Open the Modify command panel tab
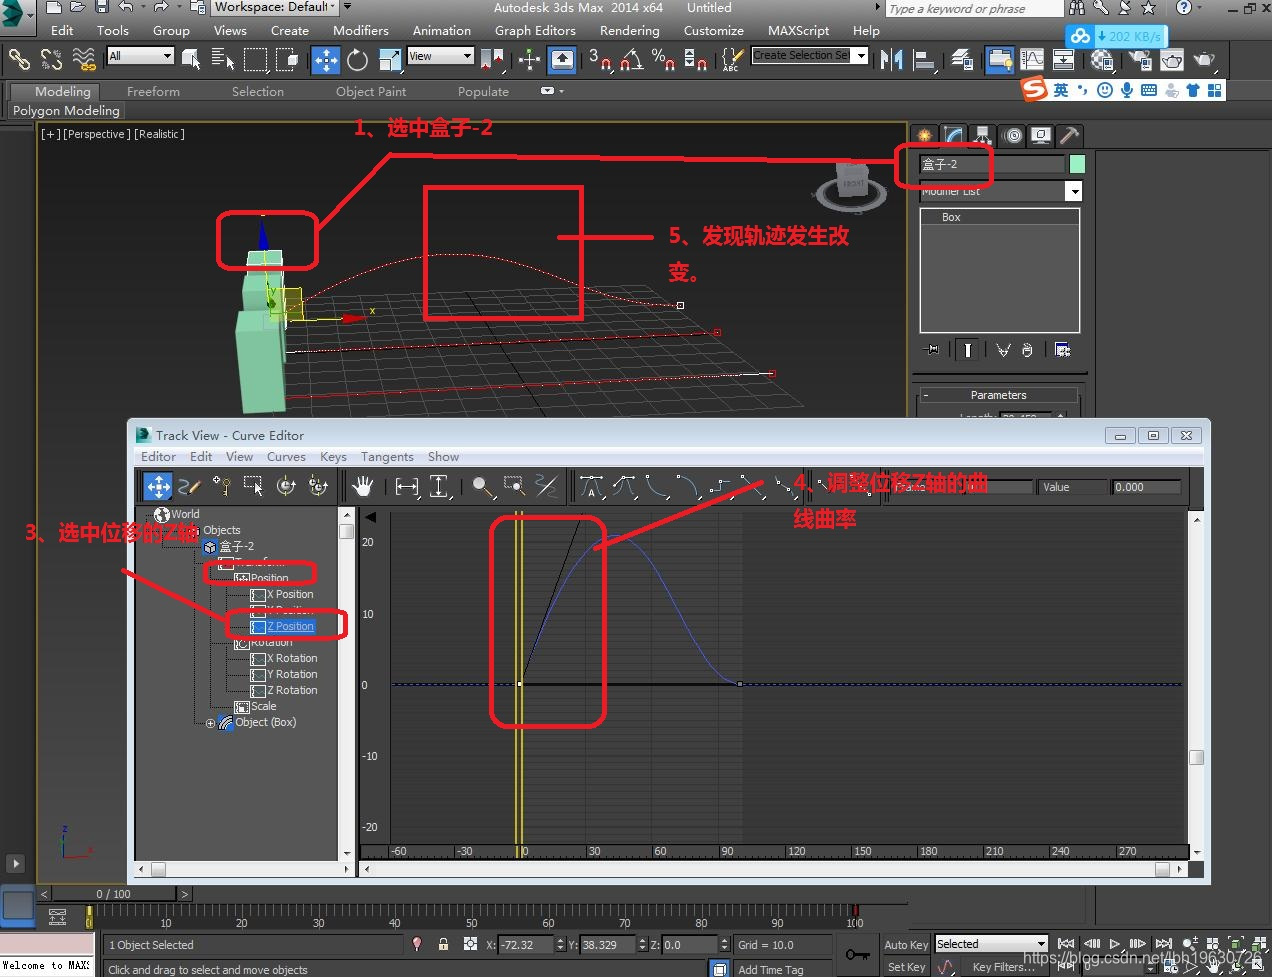This screenshot has width=1272, height=977. click(x=954, y=135)
